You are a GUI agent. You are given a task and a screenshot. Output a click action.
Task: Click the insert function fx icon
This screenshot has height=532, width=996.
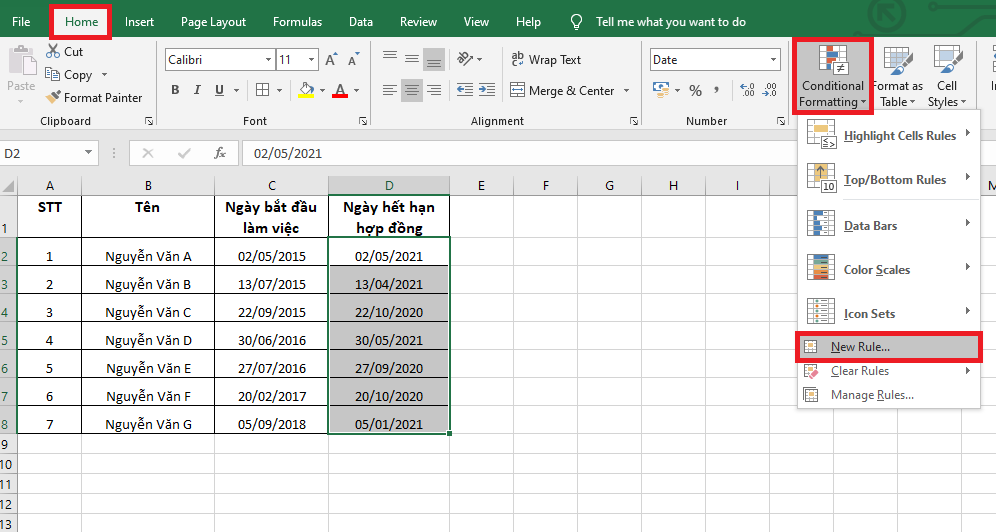click(x=220, y=154)
